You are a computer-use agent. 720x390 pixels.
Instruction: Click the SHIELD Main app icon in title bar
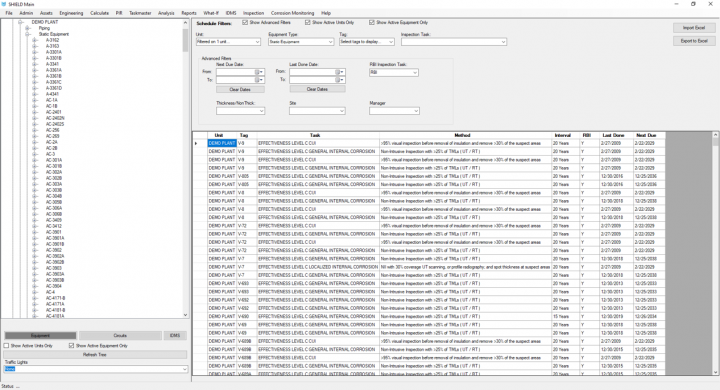click(x=4, y=4)
